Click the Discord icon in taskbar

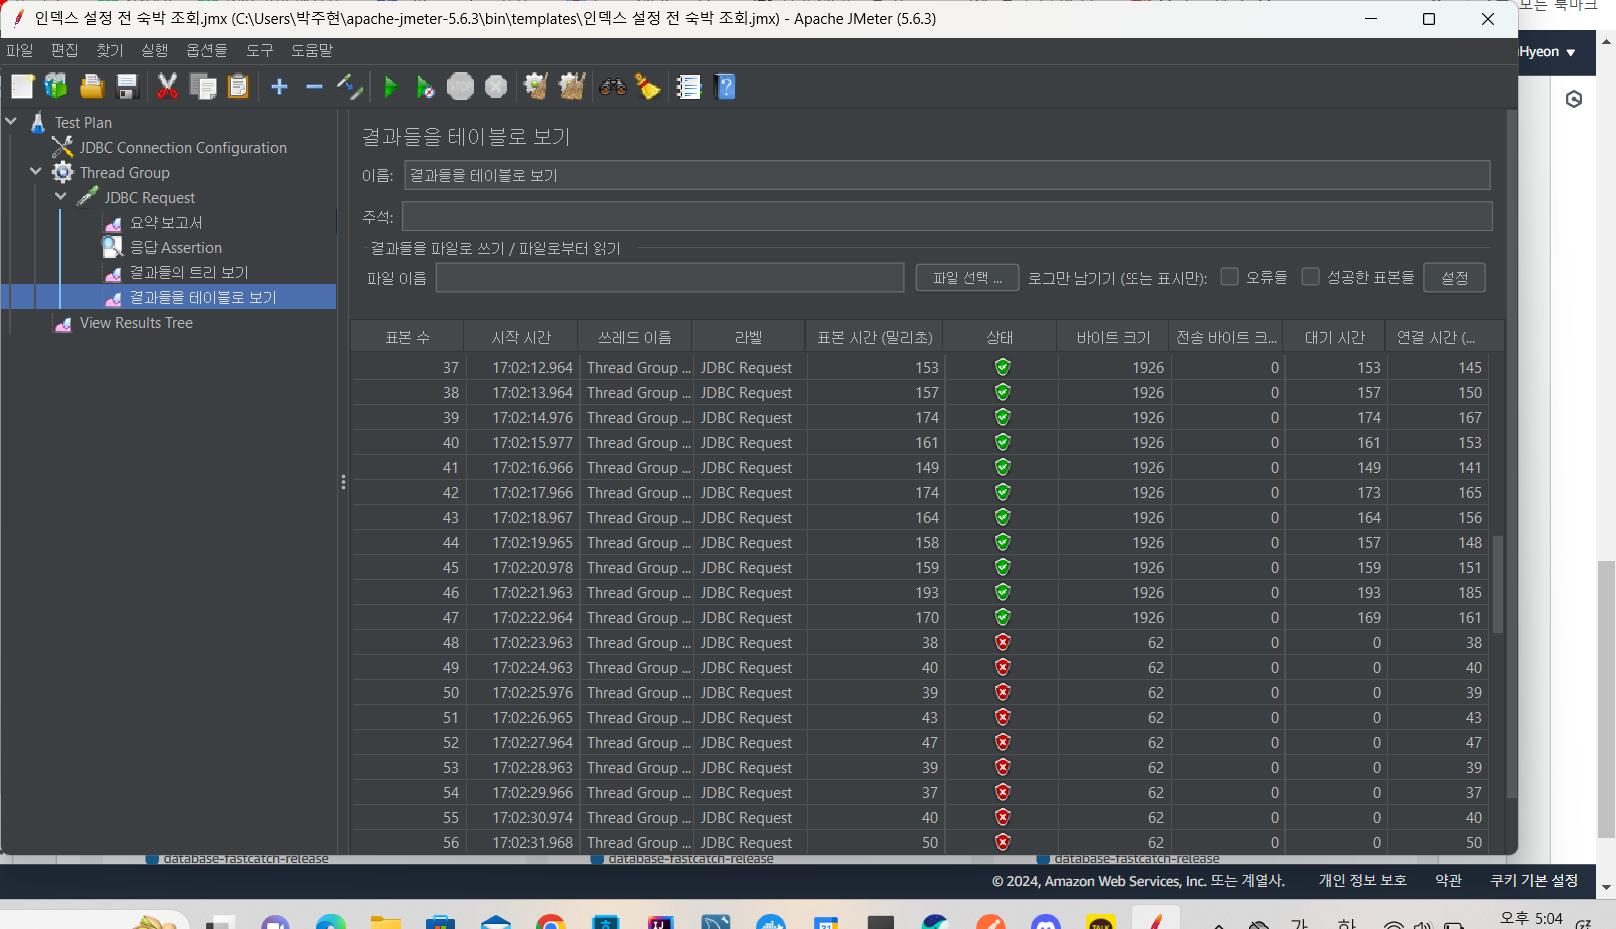(1046, 922)
